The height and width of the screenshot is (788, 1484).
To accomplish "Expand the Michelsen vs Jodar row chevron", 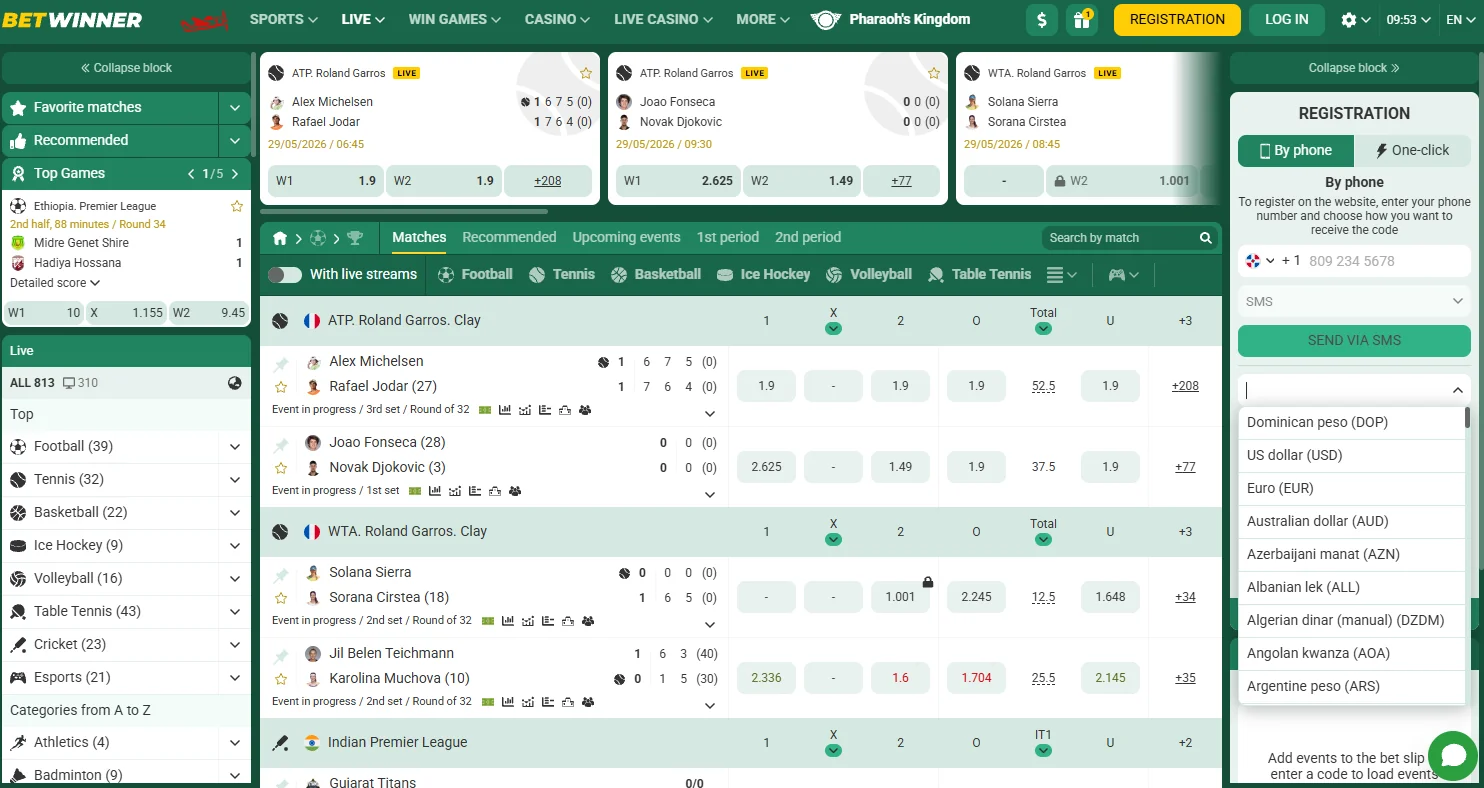I will pyautogui.click(x=710, y=413).
